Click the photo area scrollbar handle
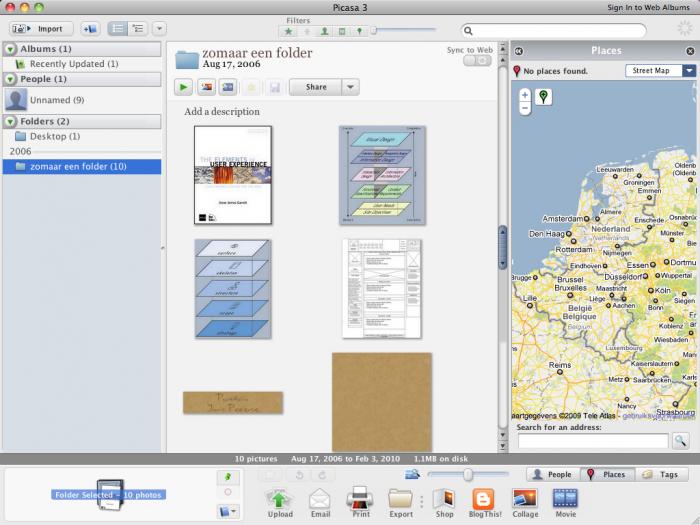Viewport: 700px width, 525px height. [x=503, y=248]
